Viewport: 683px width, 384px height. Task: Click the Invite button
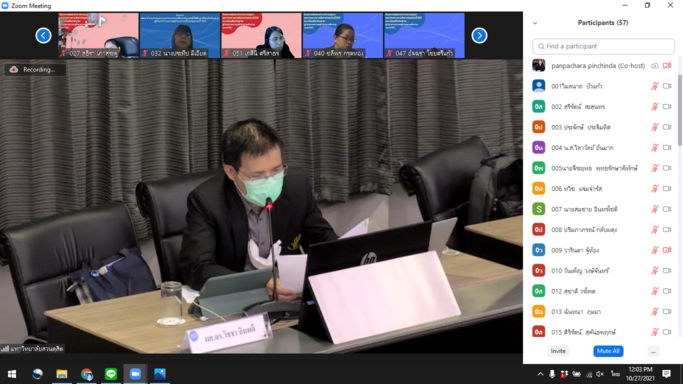[558, 351]
